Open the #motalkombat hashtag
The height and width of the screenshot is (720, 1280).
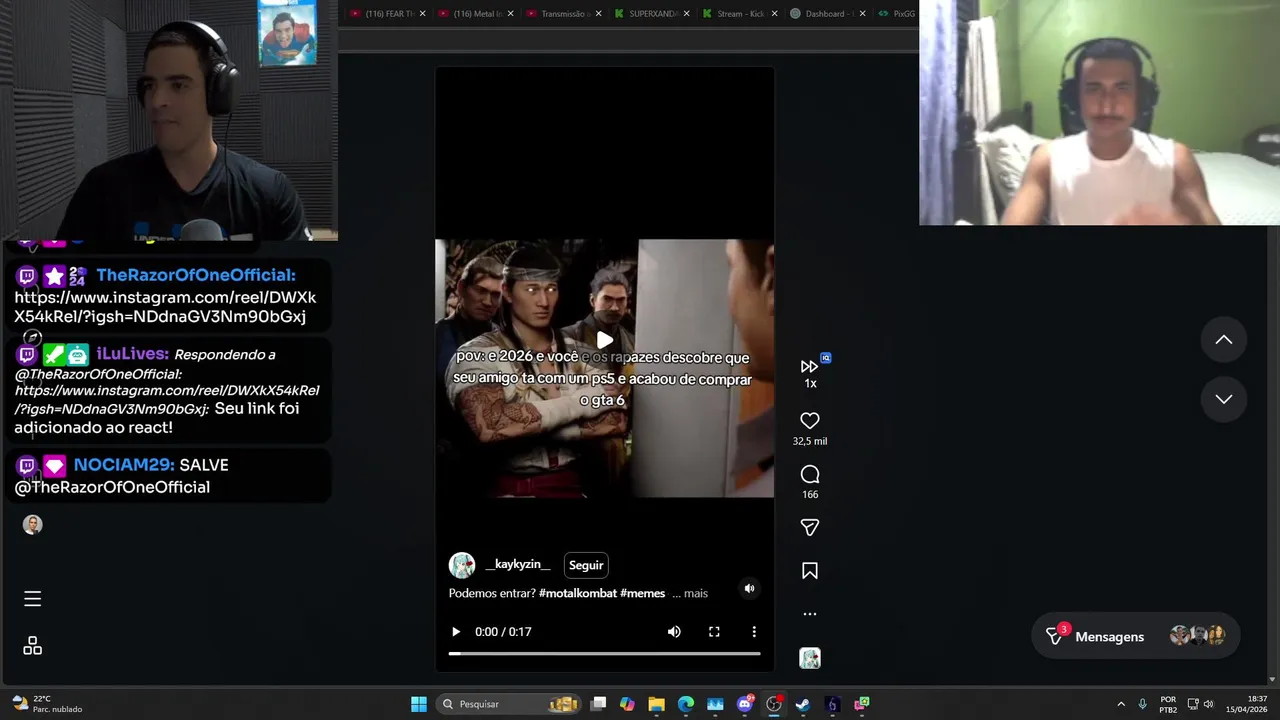577,594
